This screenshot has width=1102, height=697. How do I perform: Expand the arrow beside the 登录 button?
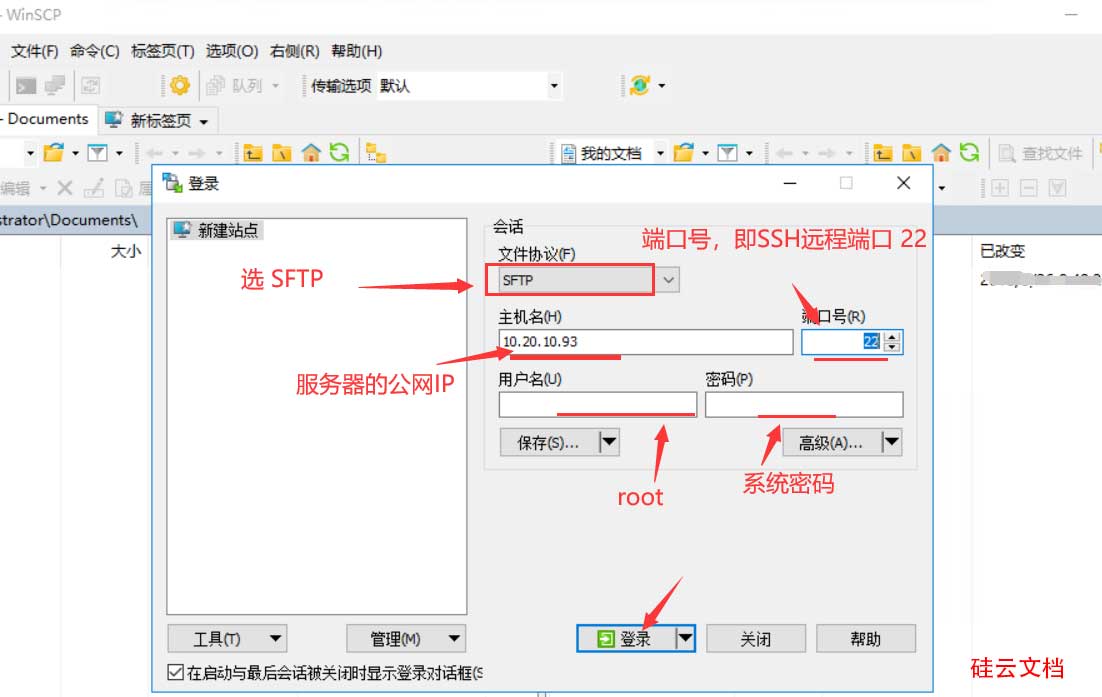pyautogui.click(x=685, y=639)
